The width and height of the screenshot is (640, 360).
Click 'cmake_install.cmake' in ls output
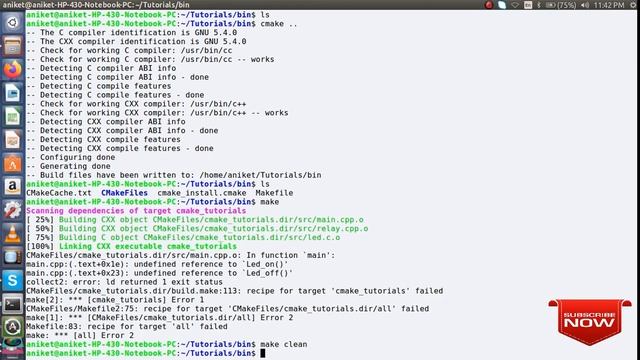[202, 193]
